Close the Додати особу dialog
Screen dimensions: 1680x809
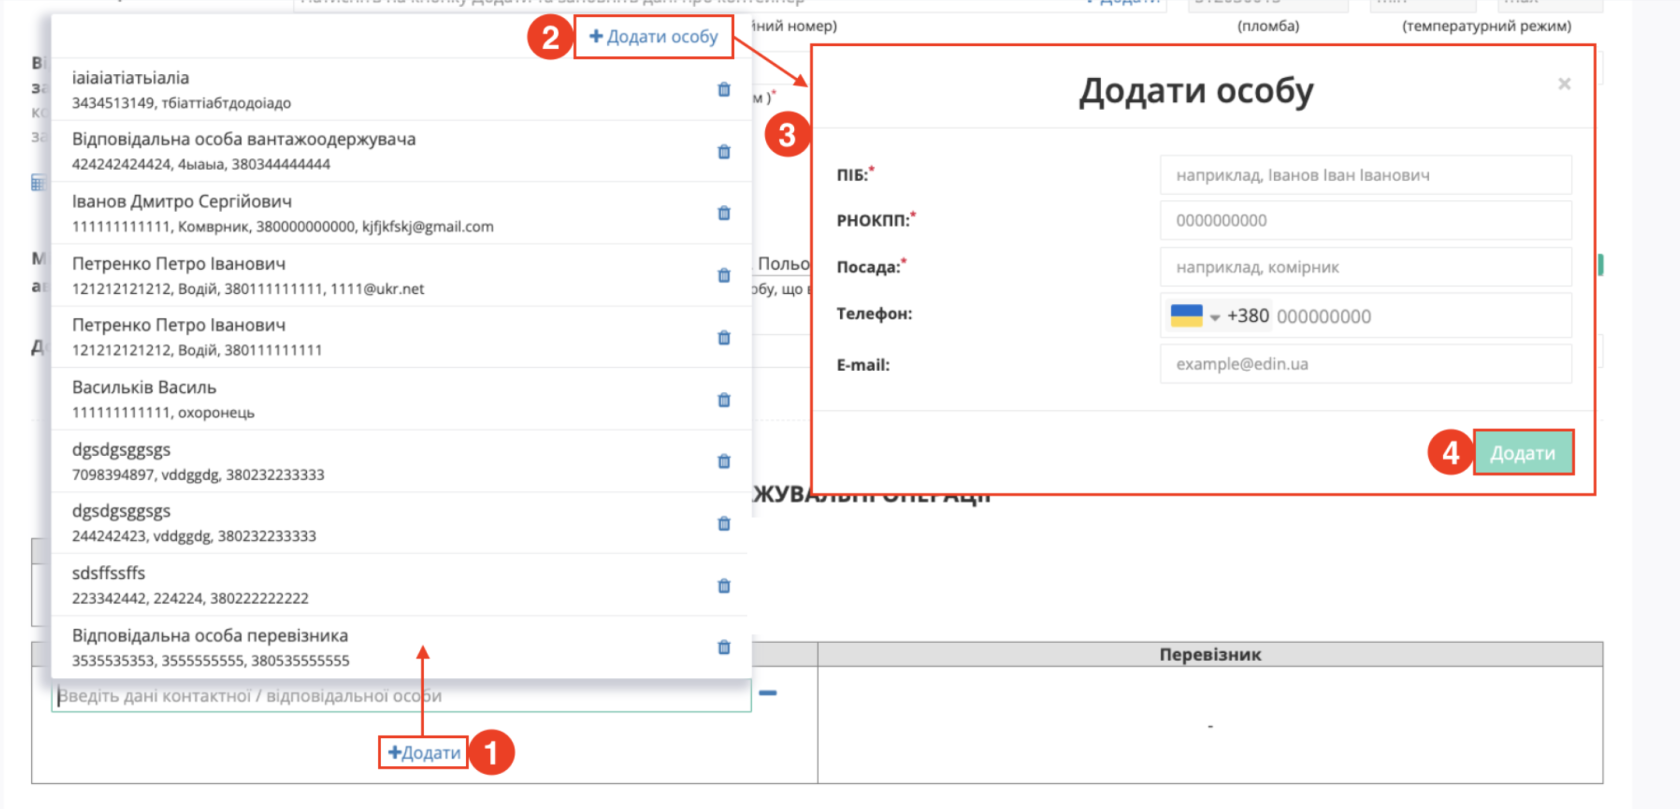(x=1564, y=84)
